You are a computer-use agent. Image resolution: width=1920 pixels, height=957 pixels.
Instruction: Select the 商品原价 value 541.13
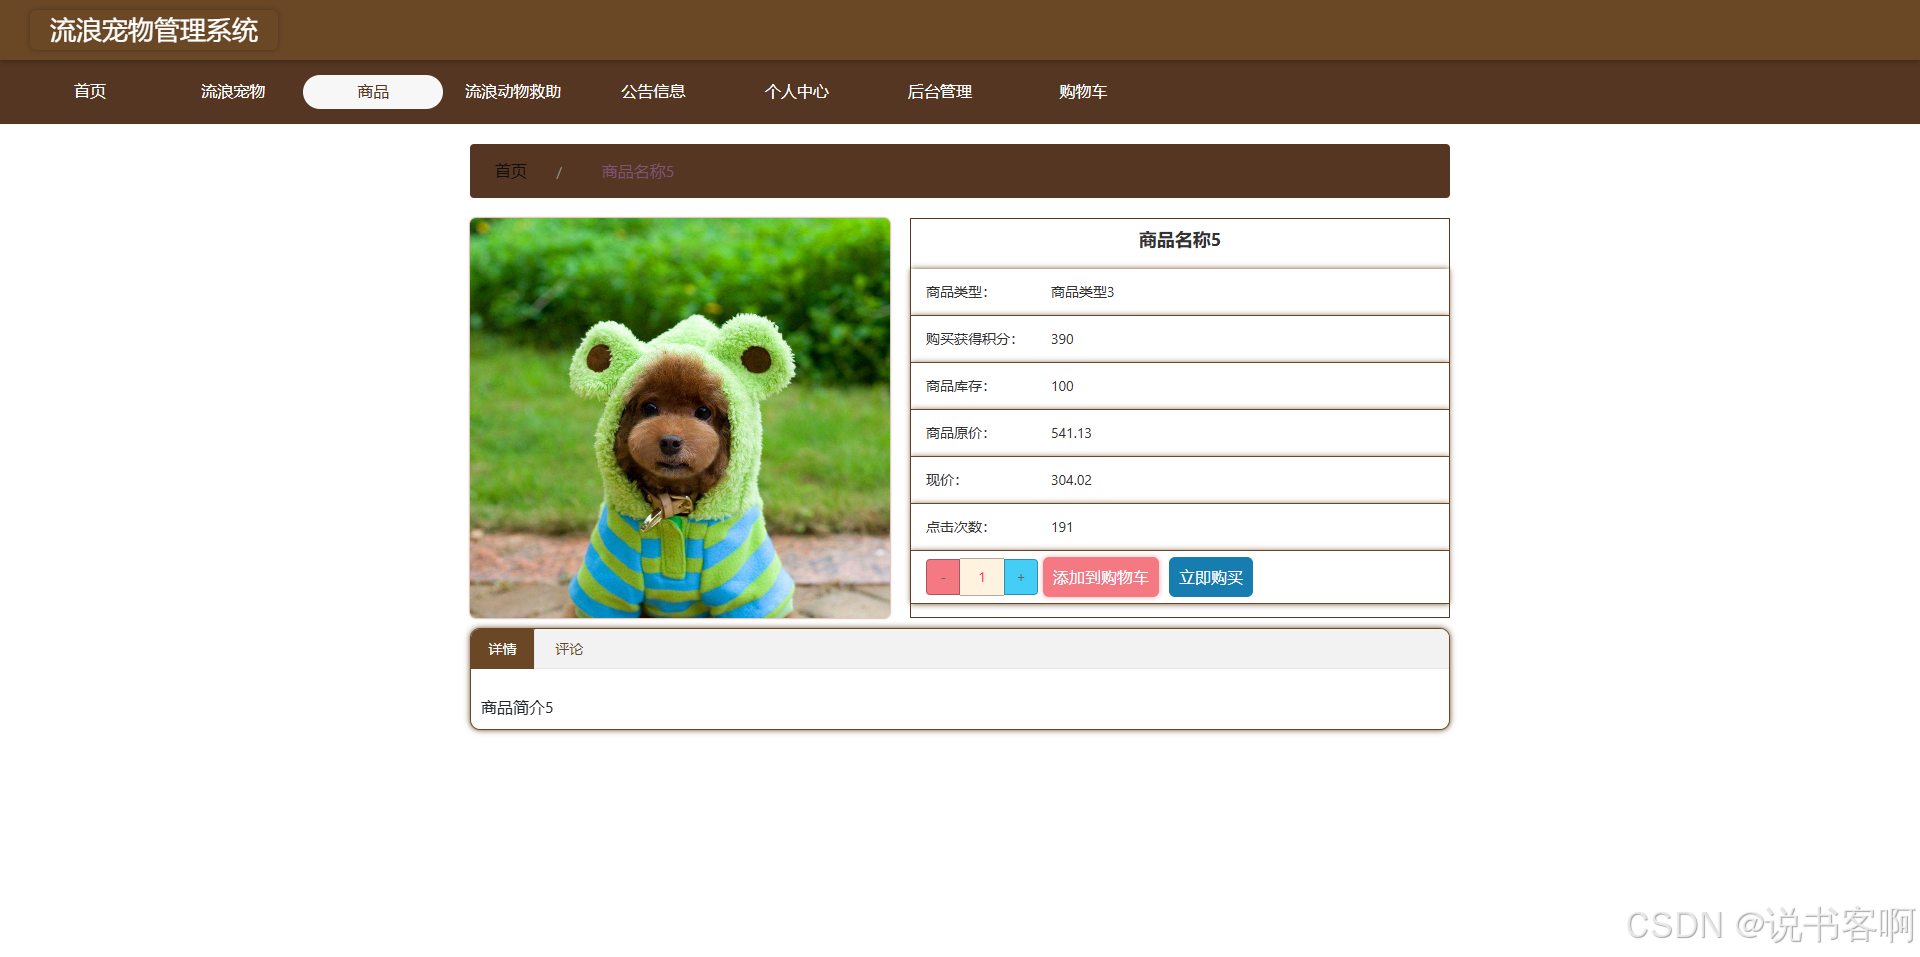pyautogui.click(x=1071, y=433)
